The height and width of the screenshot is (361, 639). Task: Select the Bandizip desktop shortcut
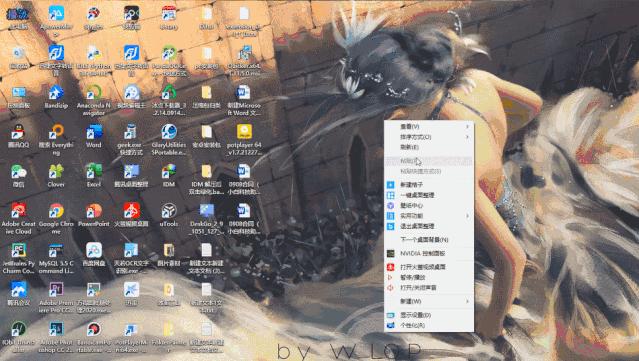[x=56, y=97]
